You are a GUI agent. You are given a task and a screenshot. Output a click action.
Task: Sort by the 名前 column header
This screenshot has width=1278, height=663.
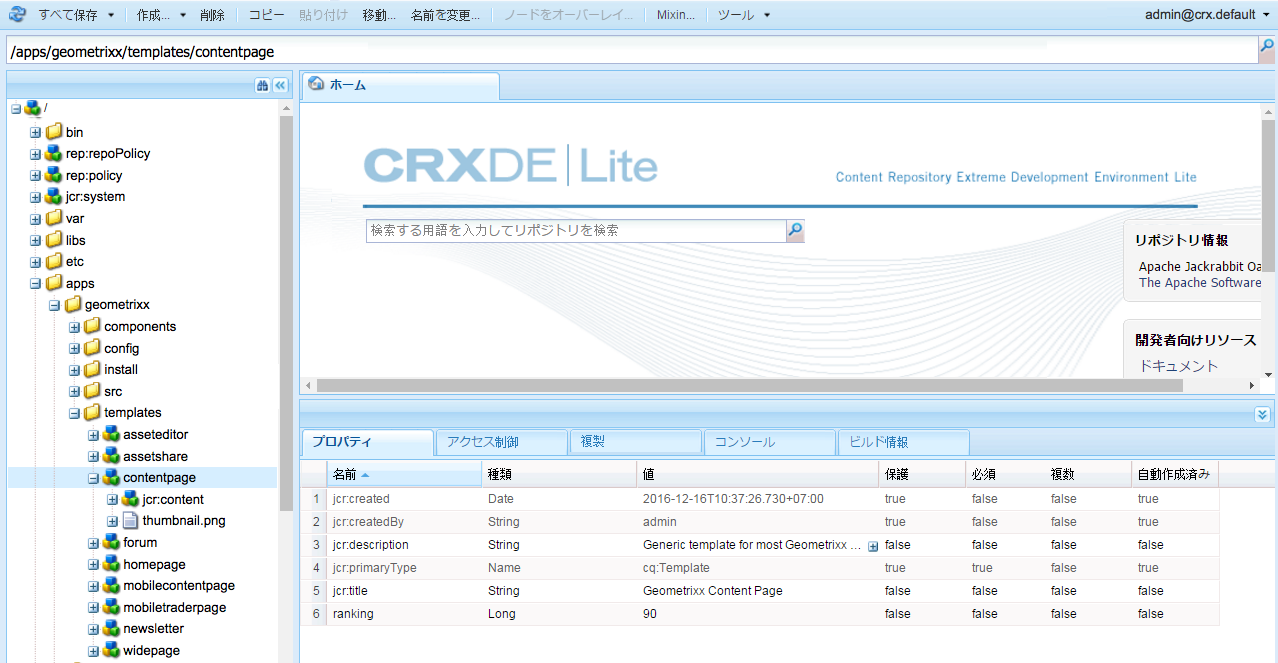point(405,475)
